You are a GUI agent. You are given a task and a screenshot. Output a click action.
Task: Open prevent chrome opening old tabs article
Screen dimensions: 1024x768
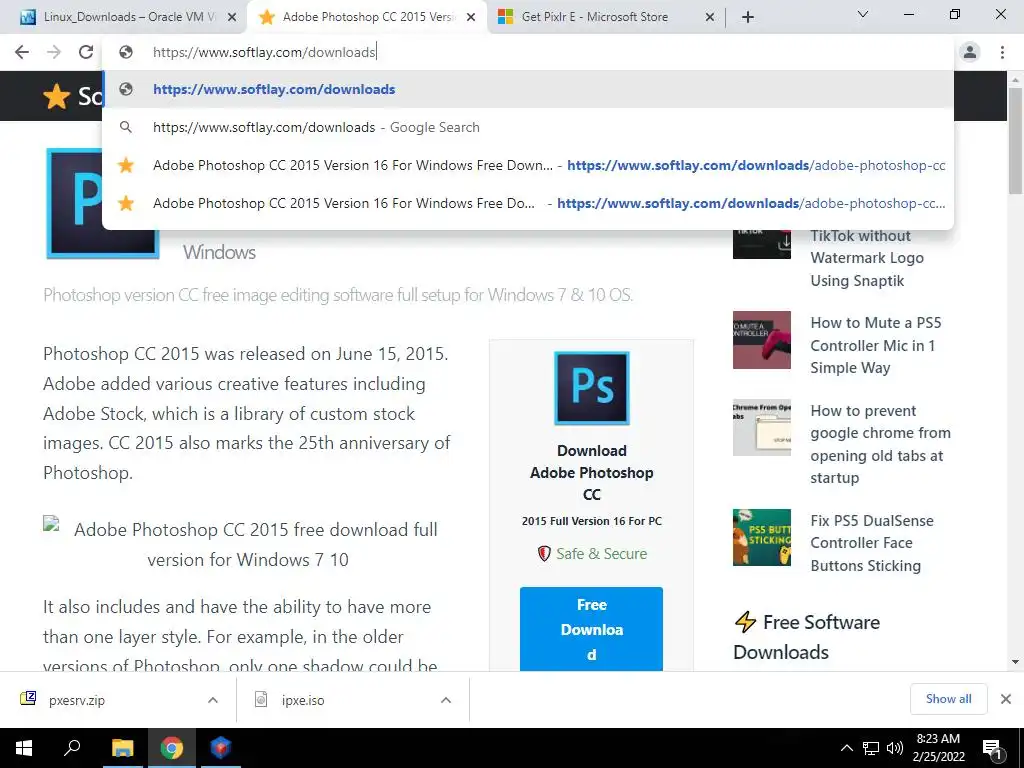(x=880, y=444)
